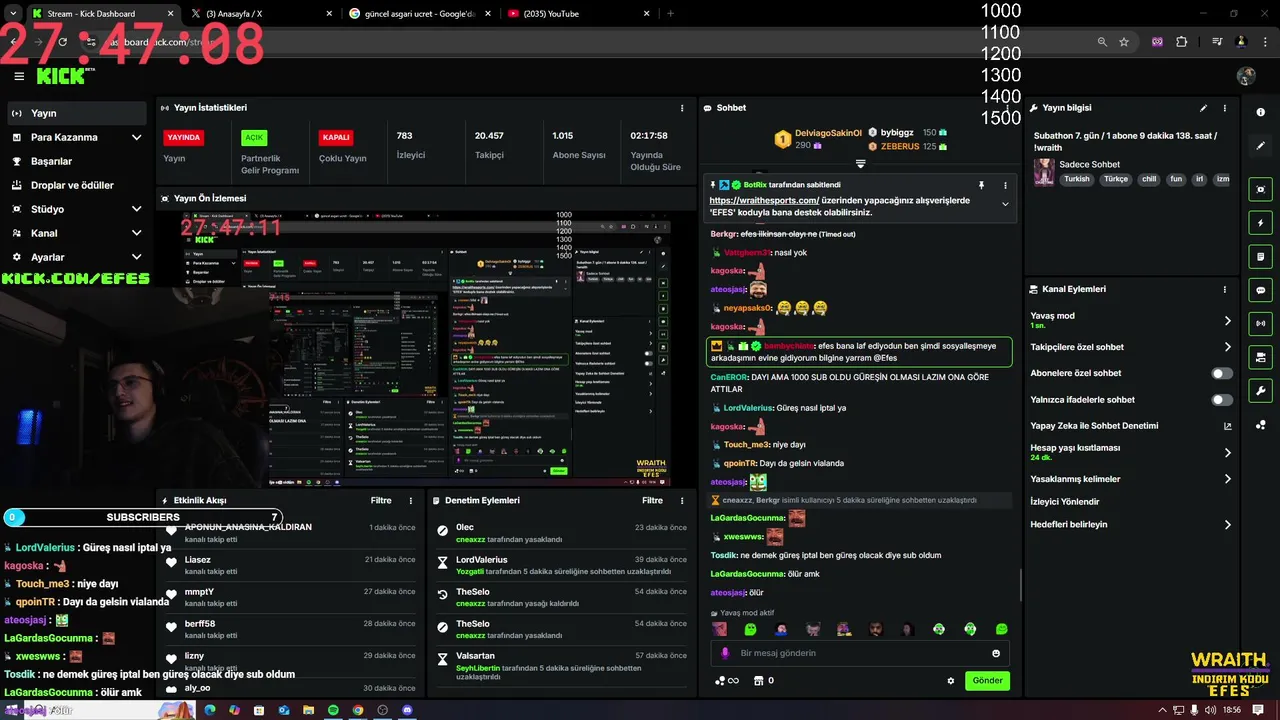Open three-dot menu on the pinned BotRix message

1005,185
